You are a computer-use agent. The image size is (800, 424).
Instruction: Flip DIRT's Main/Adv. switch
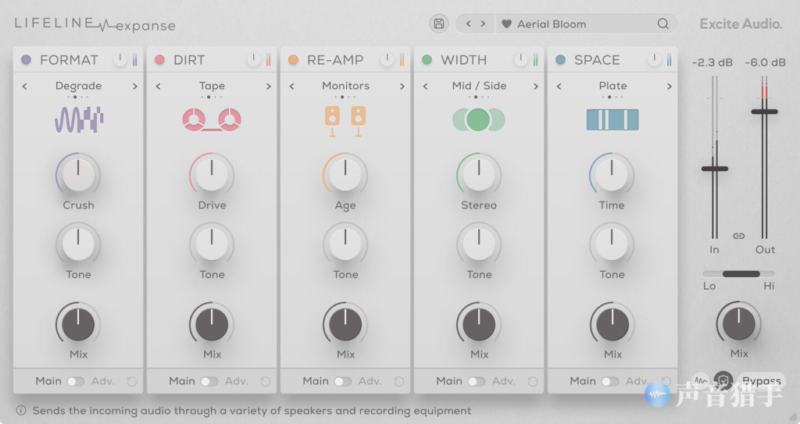click(x=209, y=382)
